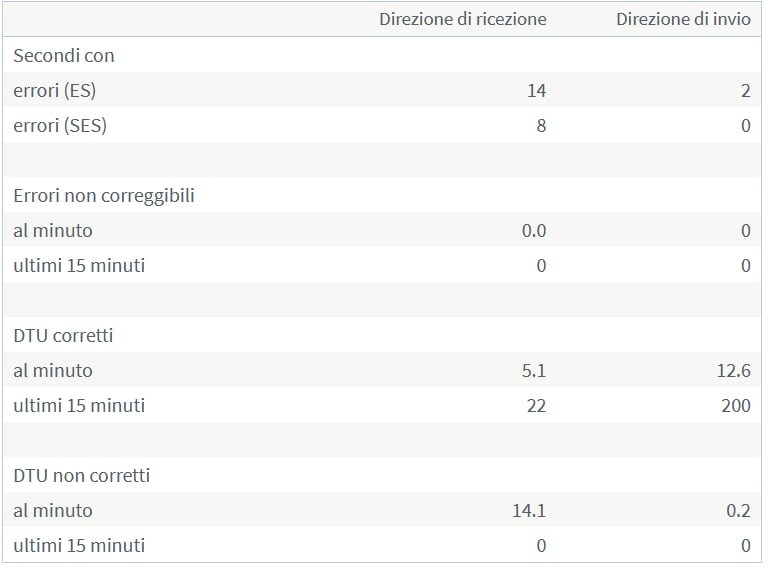
Task: Click the Errori non correggibili heading
Action: coord(104,196)
